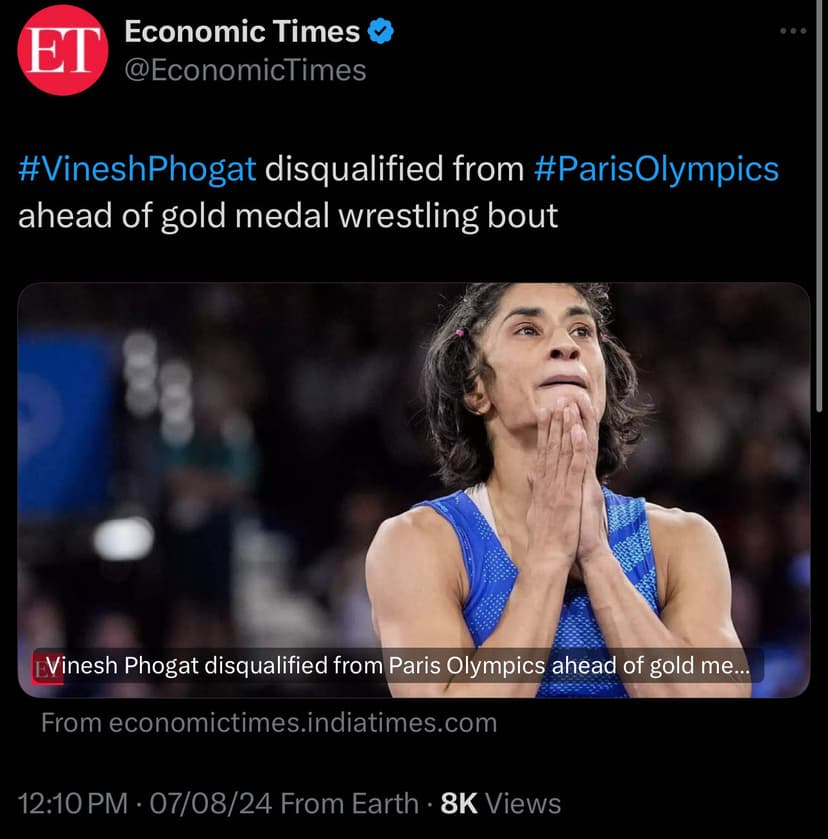Open the #ParisOlympics hashtag
The height and width of the screenshot is (839, 828).
tap(656, 169)
